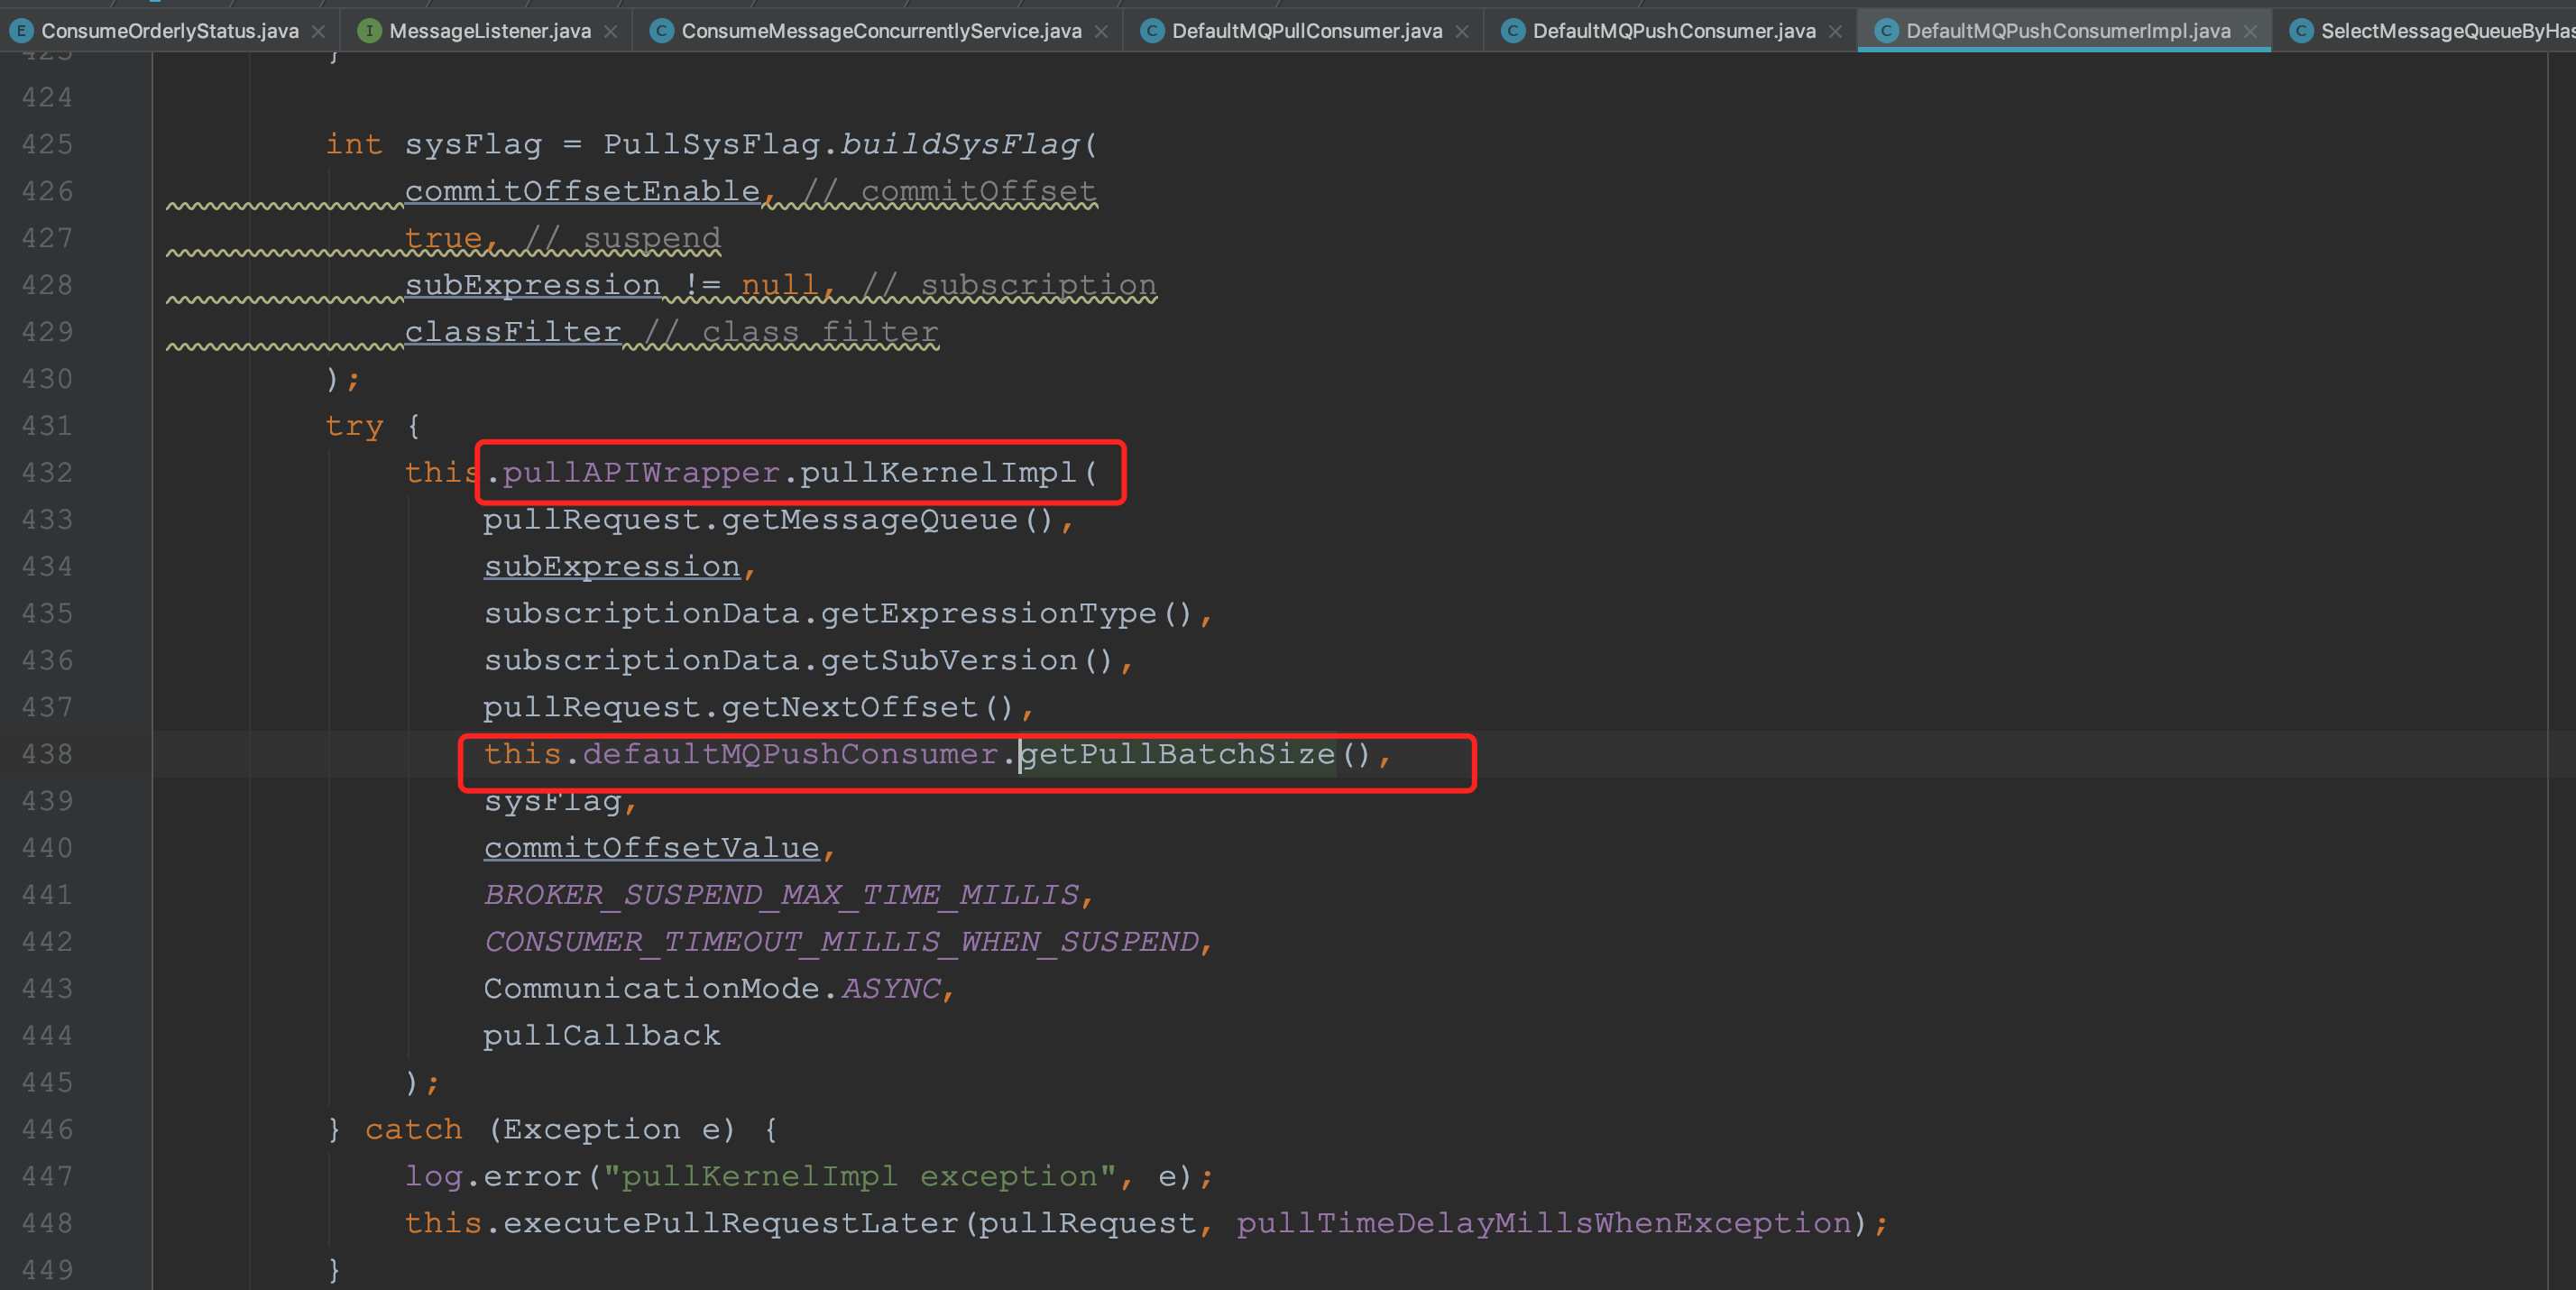Click gutter at line number 432
The image size is (2576, 1290).
tap(47, 472)
